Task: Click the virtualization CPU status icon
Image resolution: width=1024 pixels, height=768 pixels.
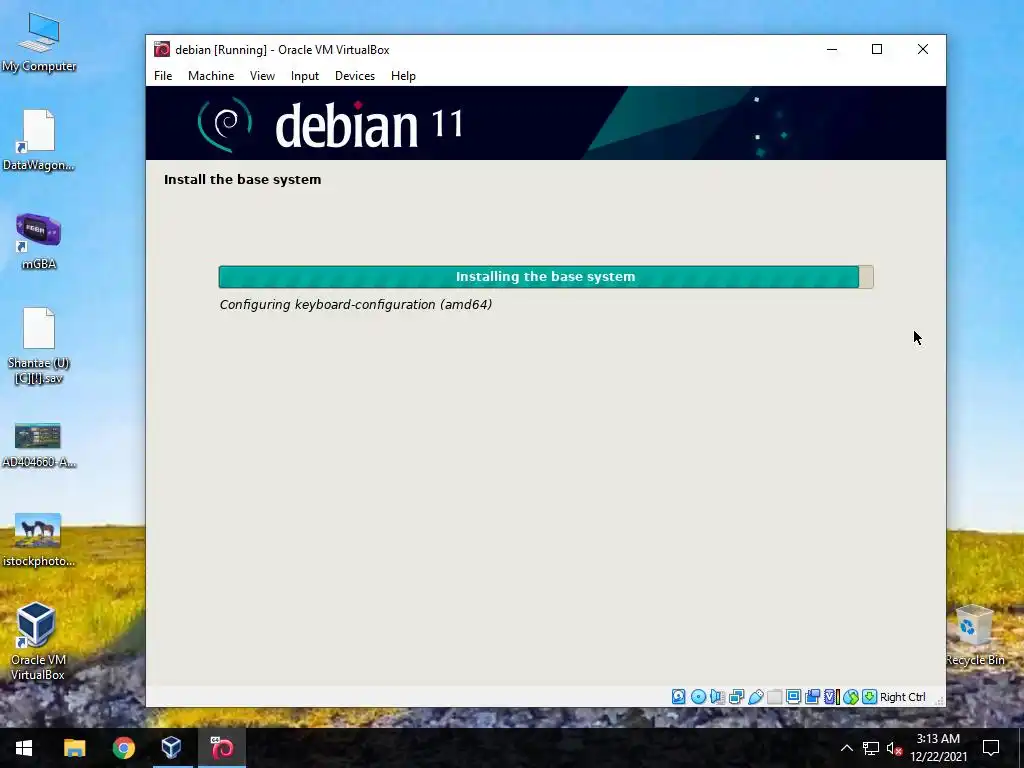Action: [x=831, y=697]
